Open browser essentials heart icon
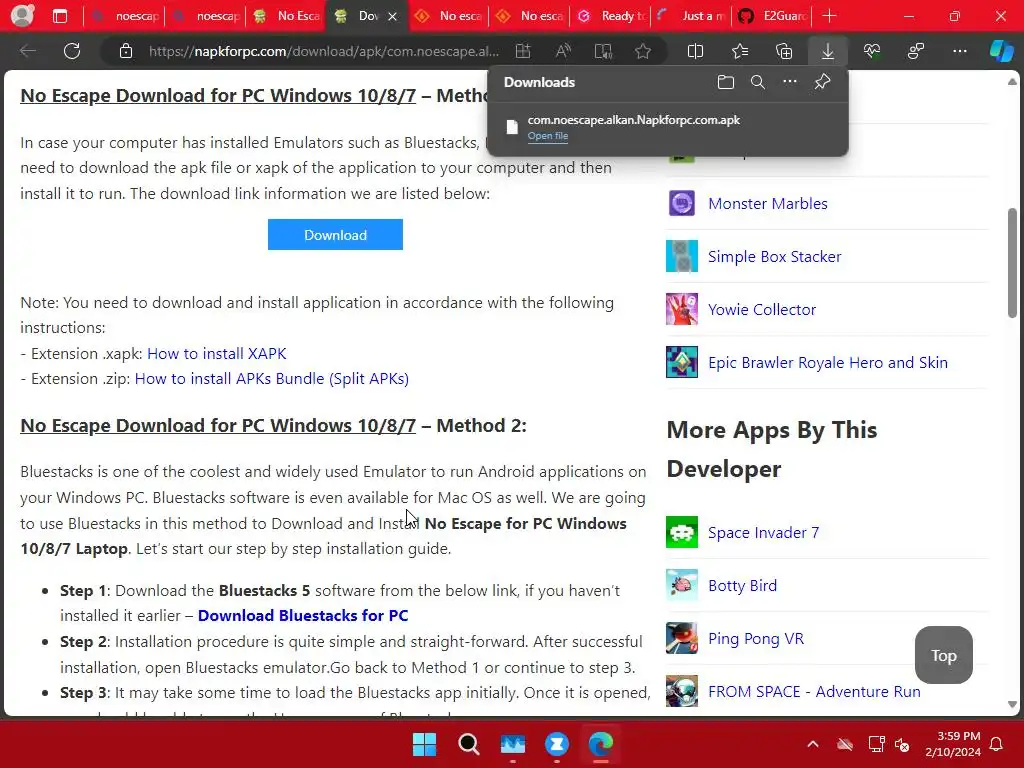This screenshot has height=768, width=1024. [x=872, y=51]
